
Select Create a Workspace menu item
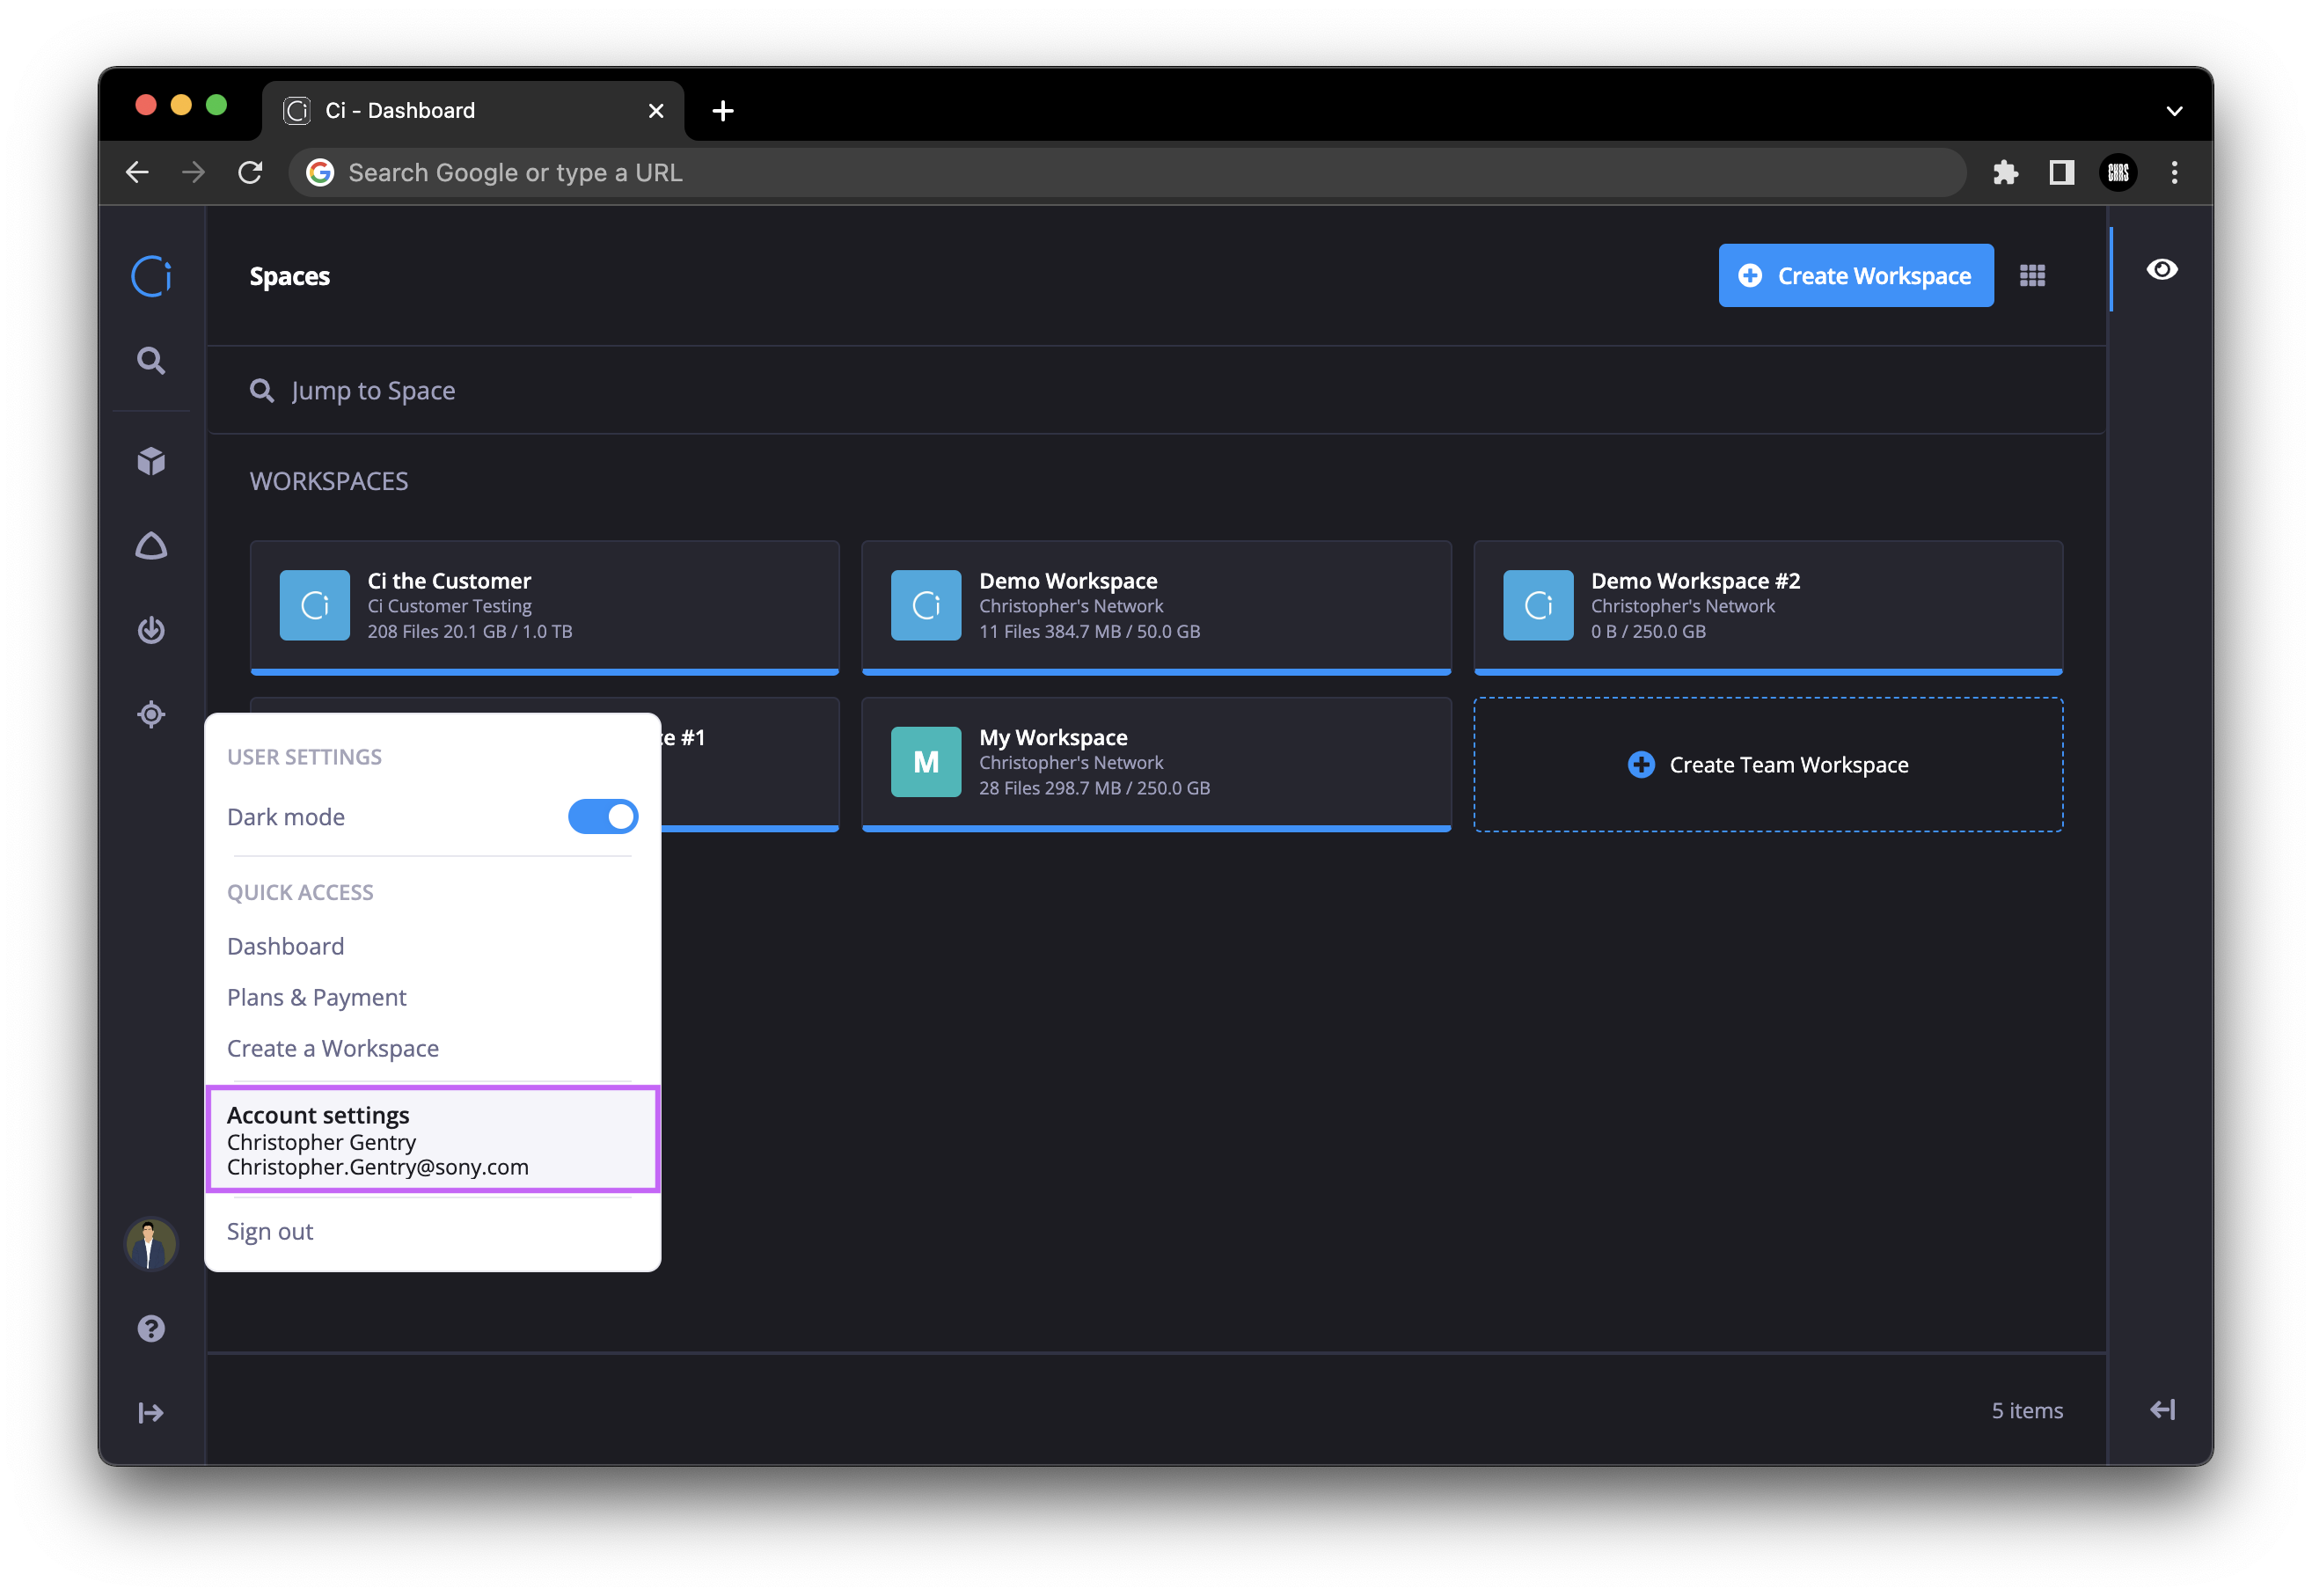[333, 1048]
